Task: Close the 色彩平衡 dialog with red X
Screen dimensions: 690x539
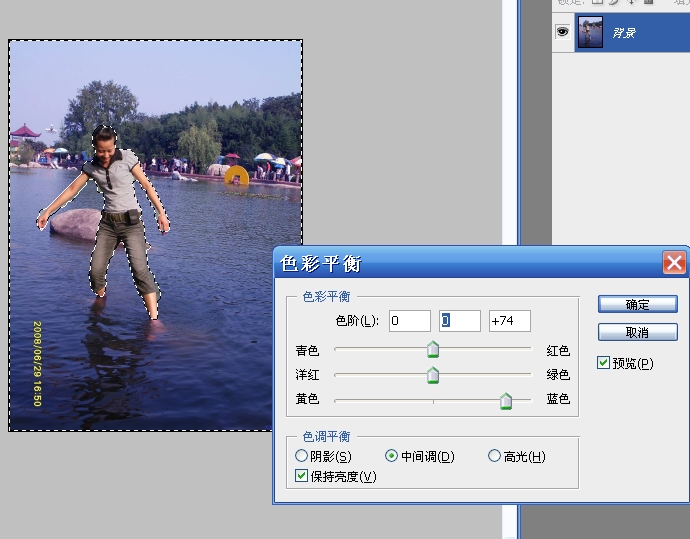Action: [x=674, y=263]
